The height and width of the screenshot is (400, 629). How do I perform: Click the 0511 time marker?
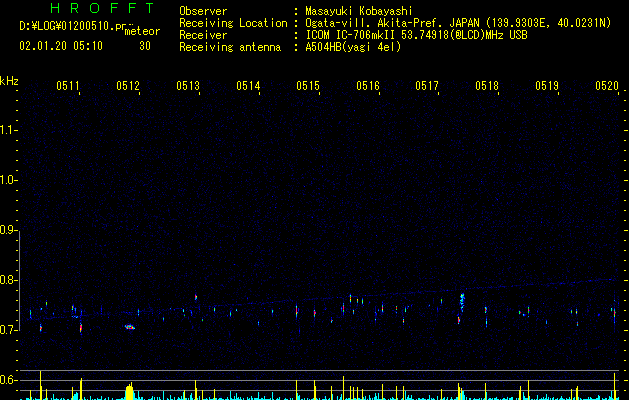pyautogui.click(x=68, y=85)
